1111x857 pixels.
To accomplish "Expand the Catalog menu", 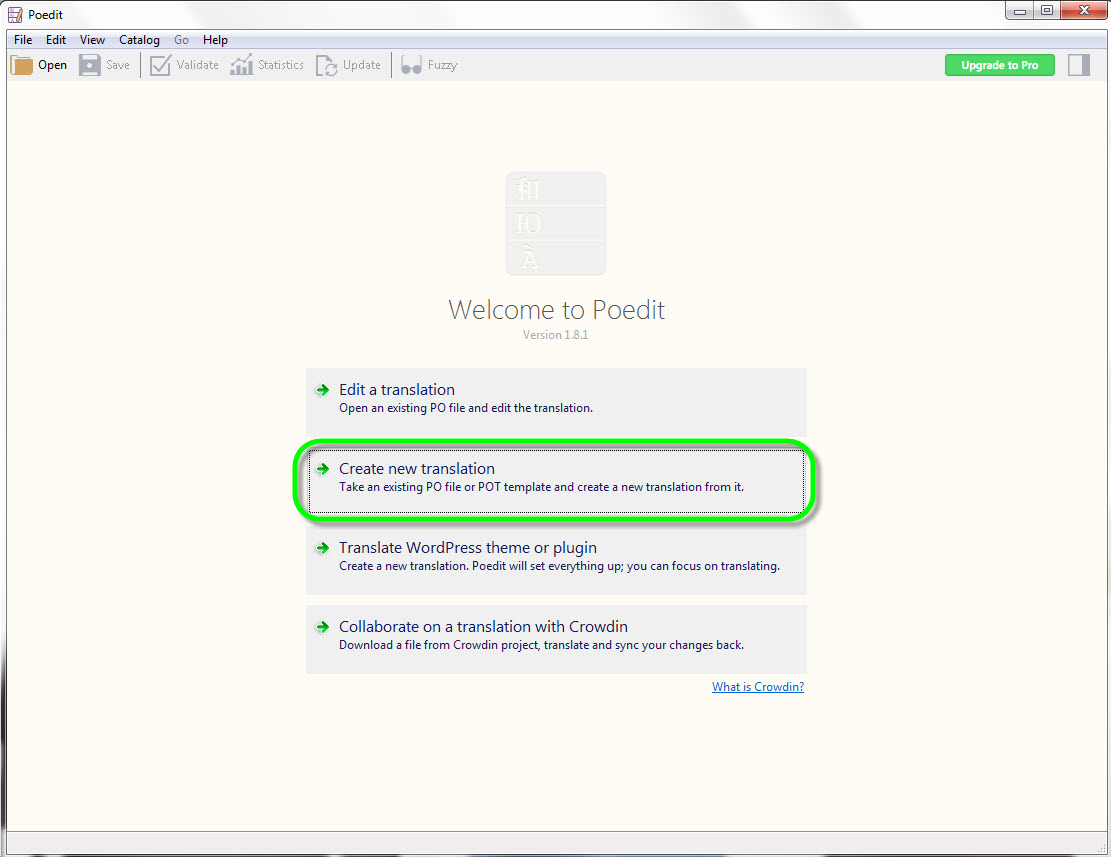I will pyautogui.click(x=139, y=40).
